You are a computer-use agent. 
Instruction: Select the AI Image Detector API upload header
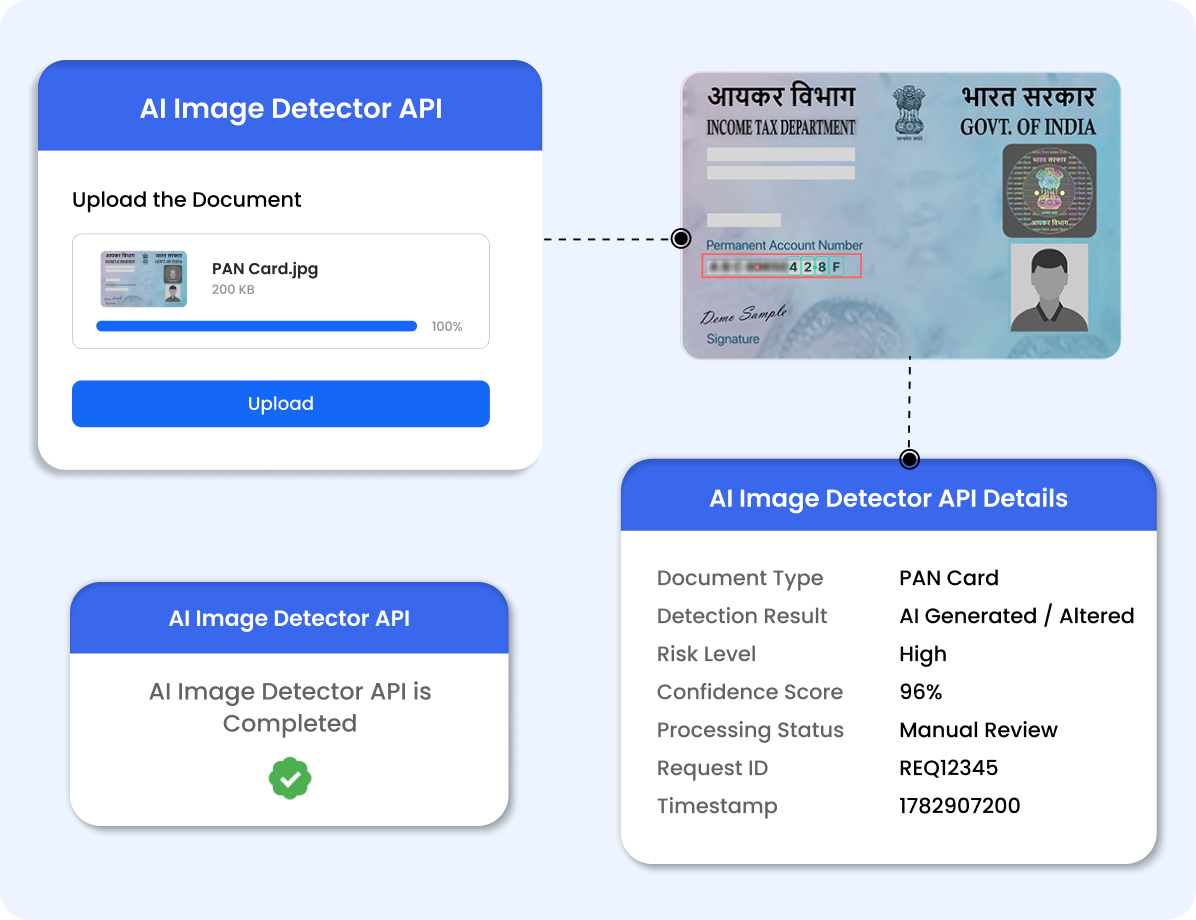(290, 108)
